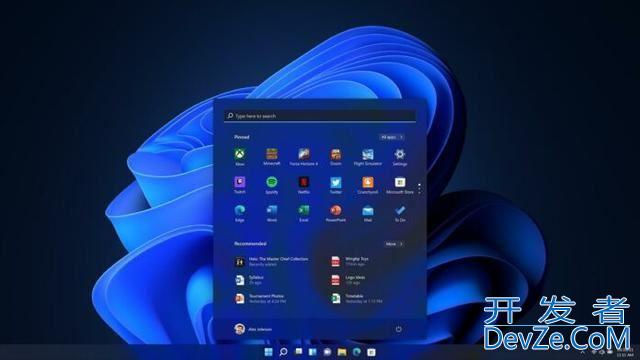Open the Mail app
Image resolution: width=640 pixels, height=360 pixels.
pos(368,213)
